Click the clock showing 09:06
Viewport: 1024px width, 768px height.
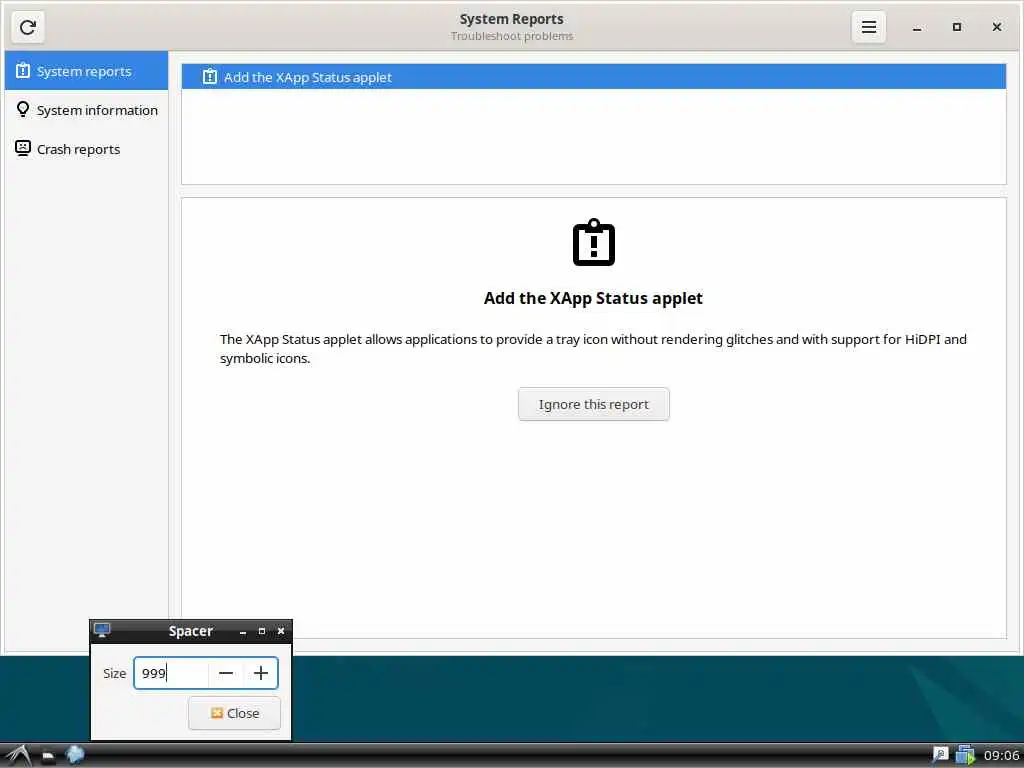click(x=1001, y=756)
